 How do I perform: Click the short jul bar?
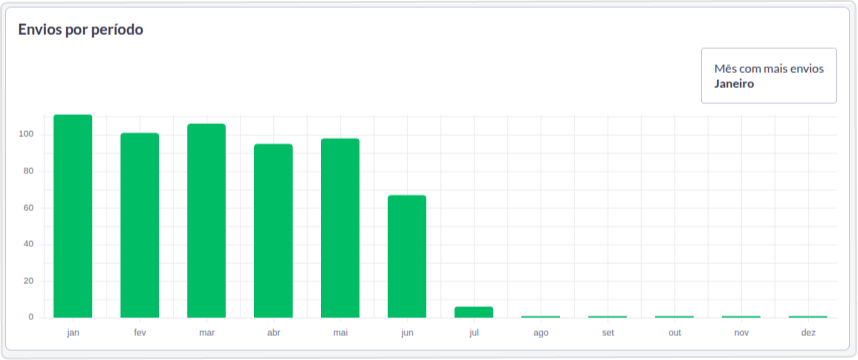[474, 312]
